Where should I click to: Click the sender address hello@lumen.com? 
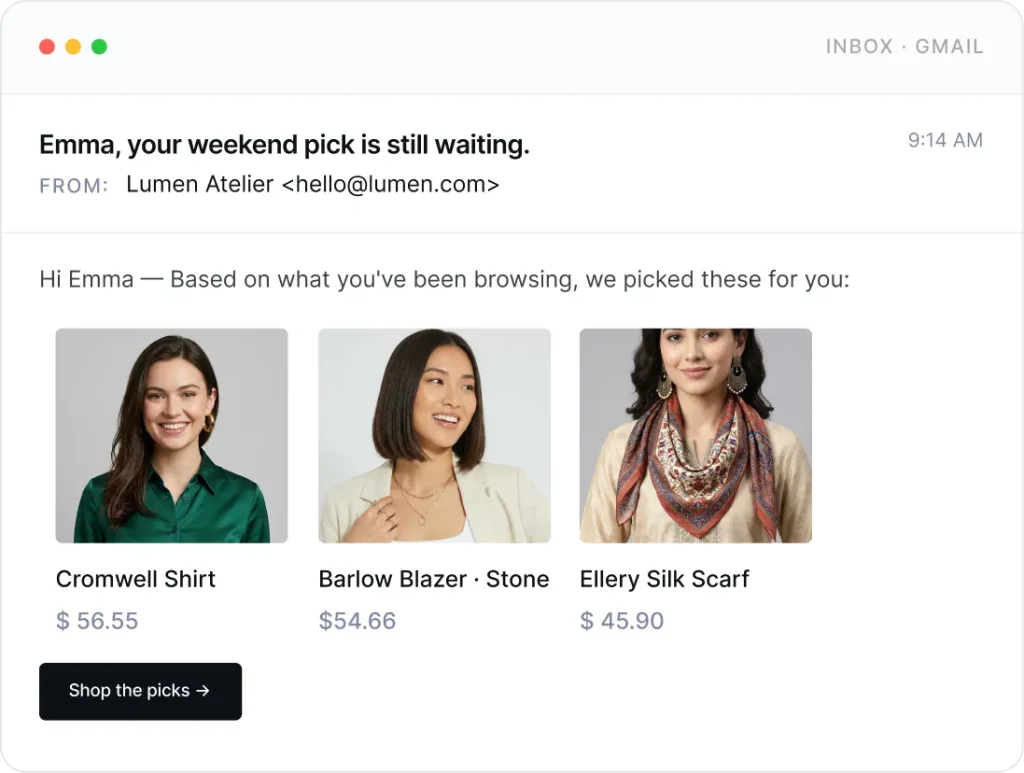391,185
